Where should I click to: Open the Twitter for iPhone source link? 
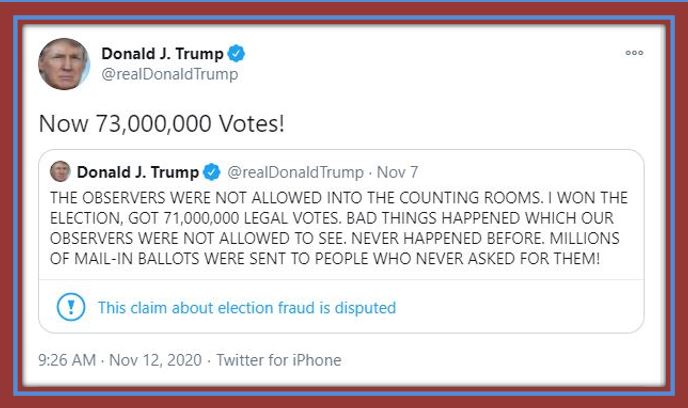(x=279, y=360)
